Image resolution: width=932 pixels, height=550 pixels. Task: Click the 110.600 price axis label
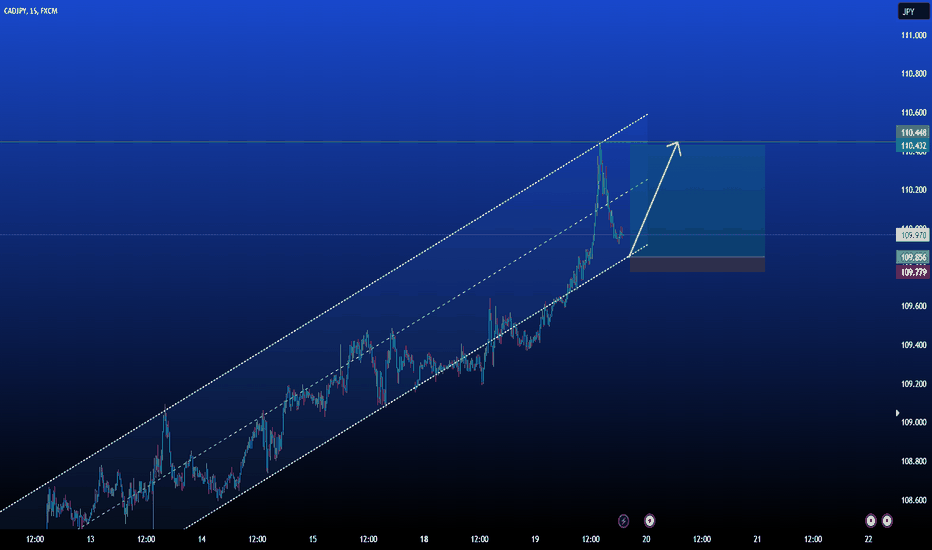914,112
